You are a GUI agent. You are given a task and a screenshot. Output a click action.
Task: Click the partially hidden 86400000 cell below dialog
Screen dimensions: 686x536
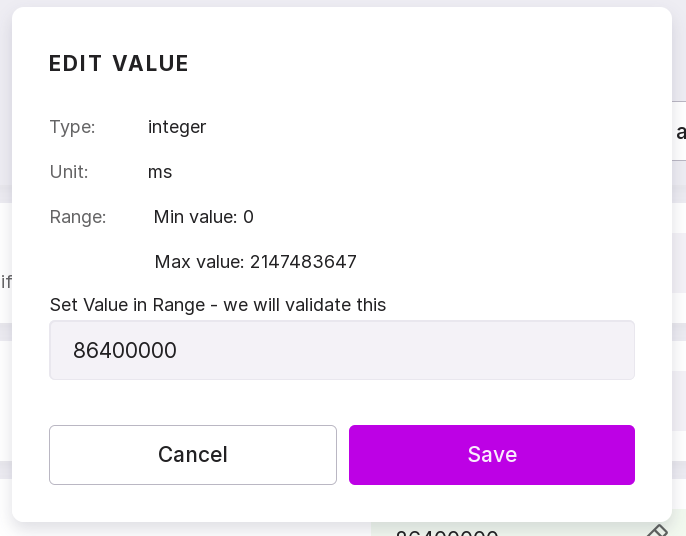point(446,532)
